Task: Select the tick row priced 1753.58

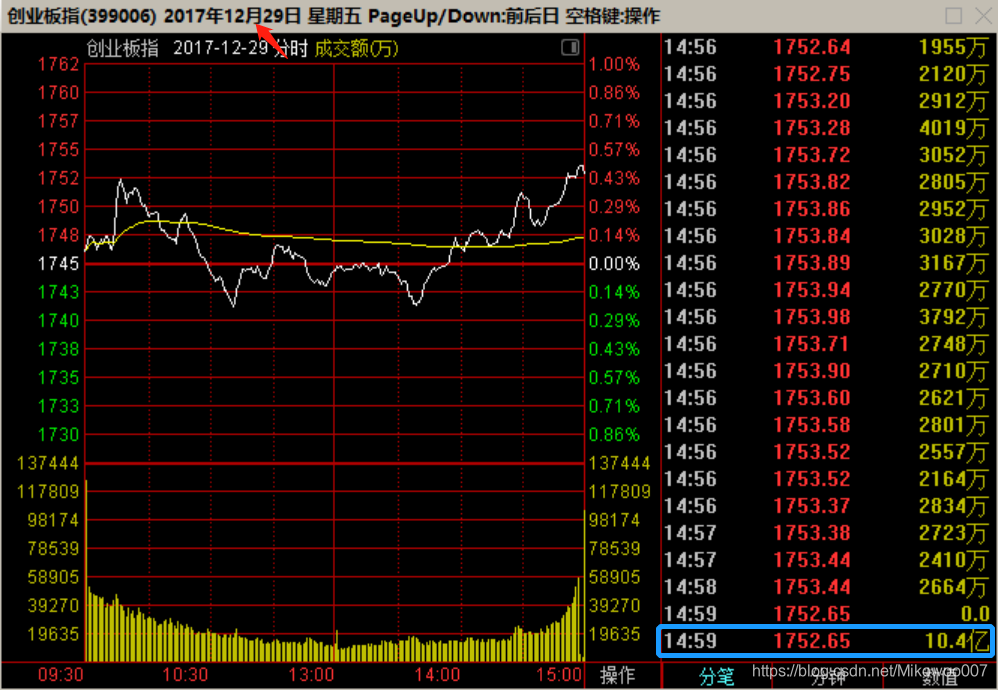Action: click(x=827, y=425)
